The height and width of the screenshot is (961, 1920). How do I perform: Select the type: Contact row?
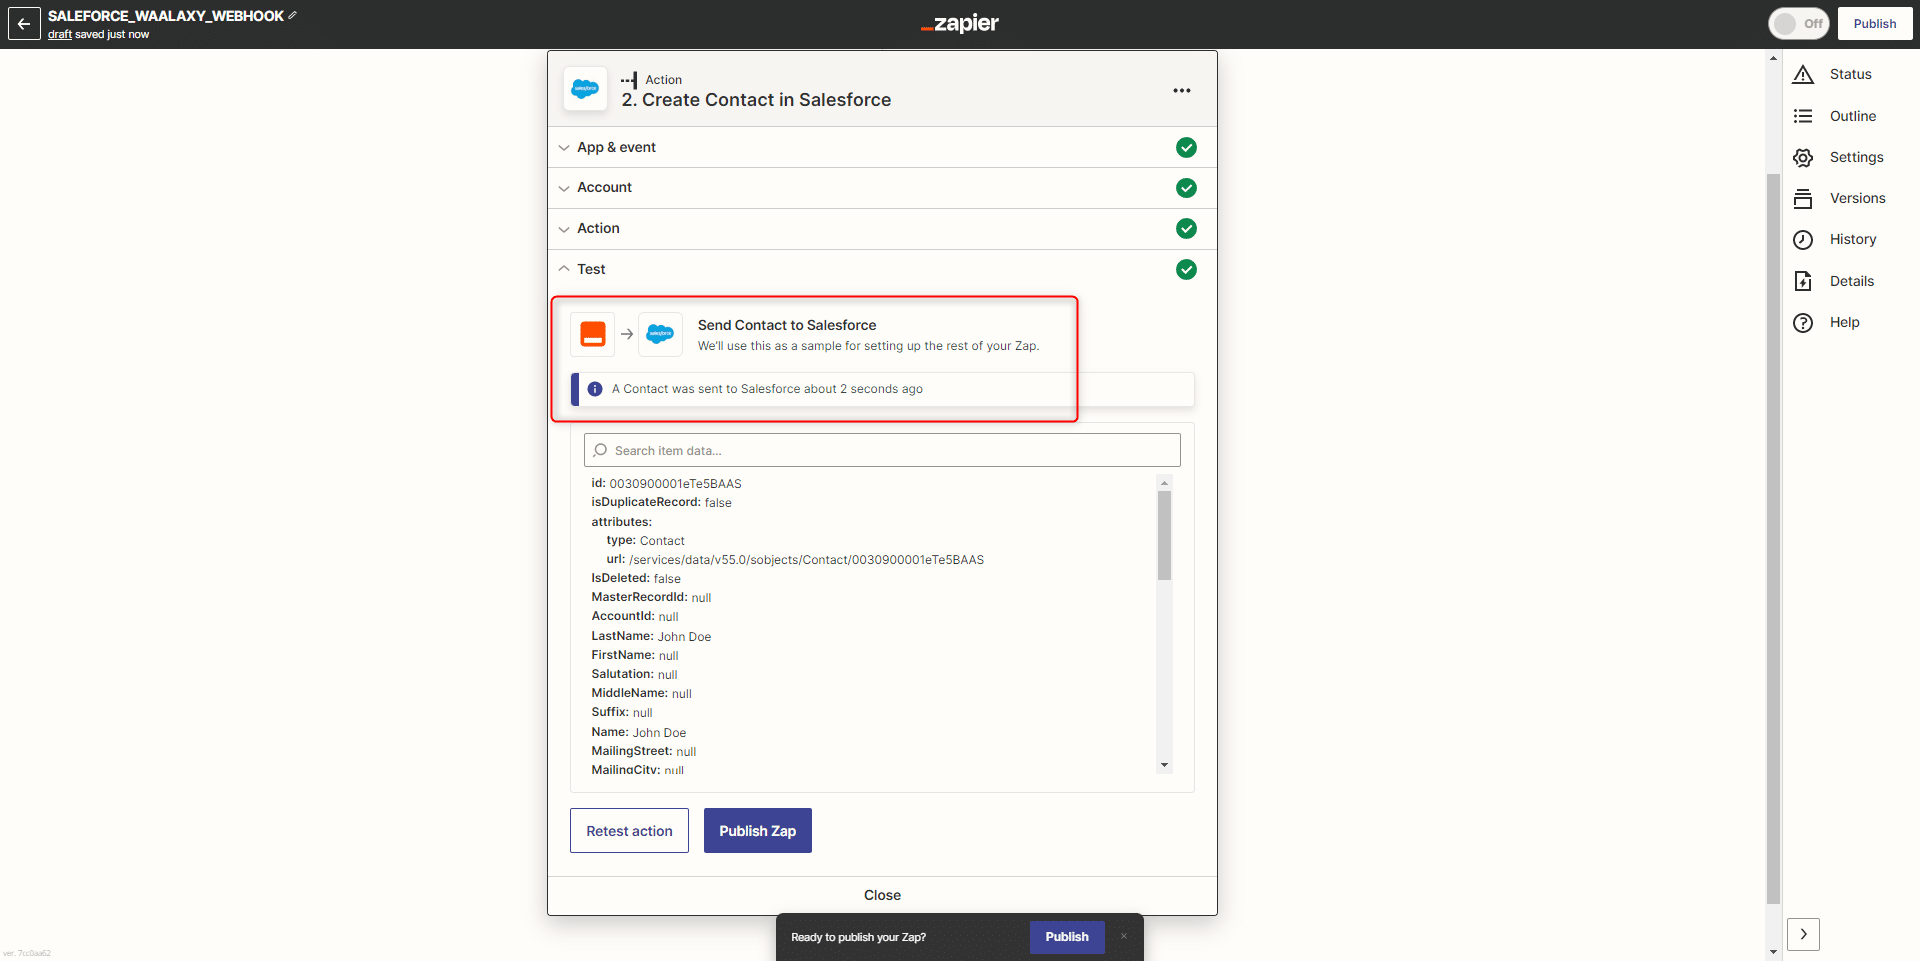click(x=645, y=541)
